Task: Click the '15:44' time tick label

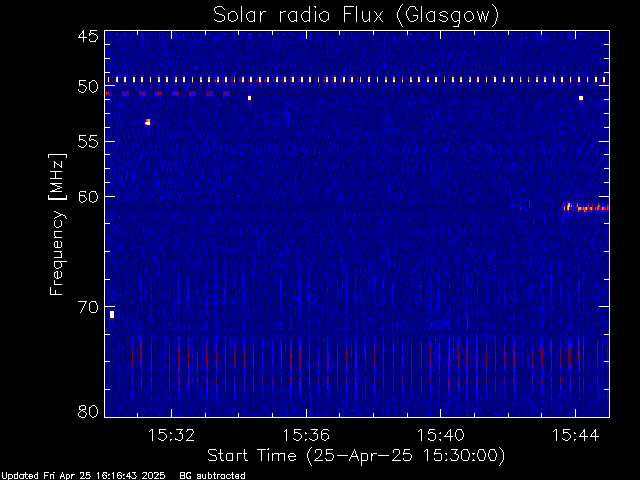Action: pyautogui.click(x=576, y=435)
